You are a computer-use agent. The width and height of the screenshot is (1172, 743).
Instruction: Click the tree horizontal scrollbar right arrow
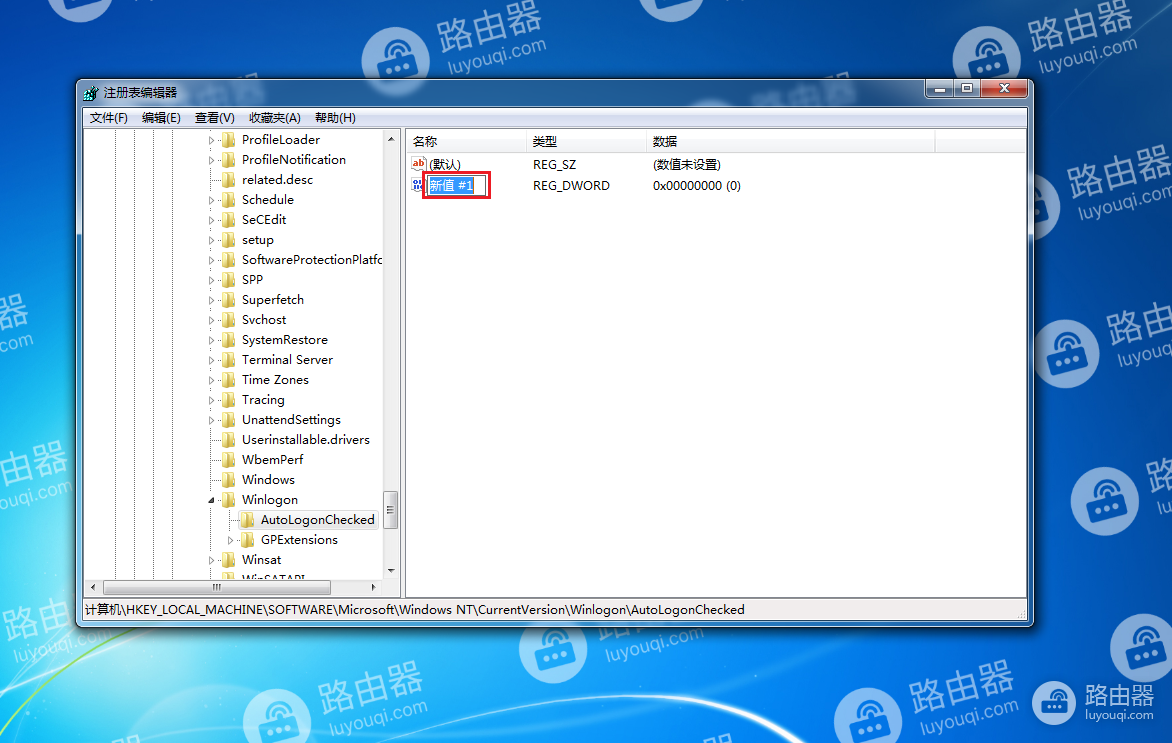[x=373, y=588]
